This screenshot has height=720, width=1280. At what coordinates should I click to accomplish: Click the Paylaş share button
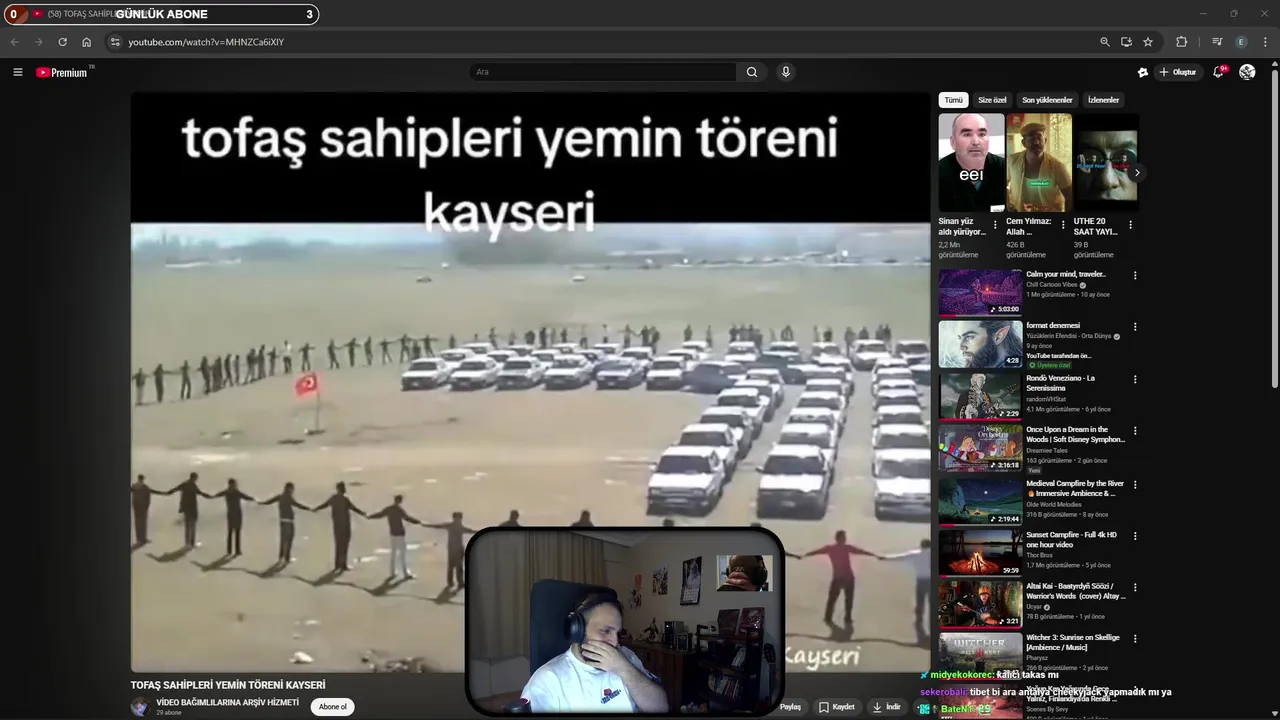[790, 707]
